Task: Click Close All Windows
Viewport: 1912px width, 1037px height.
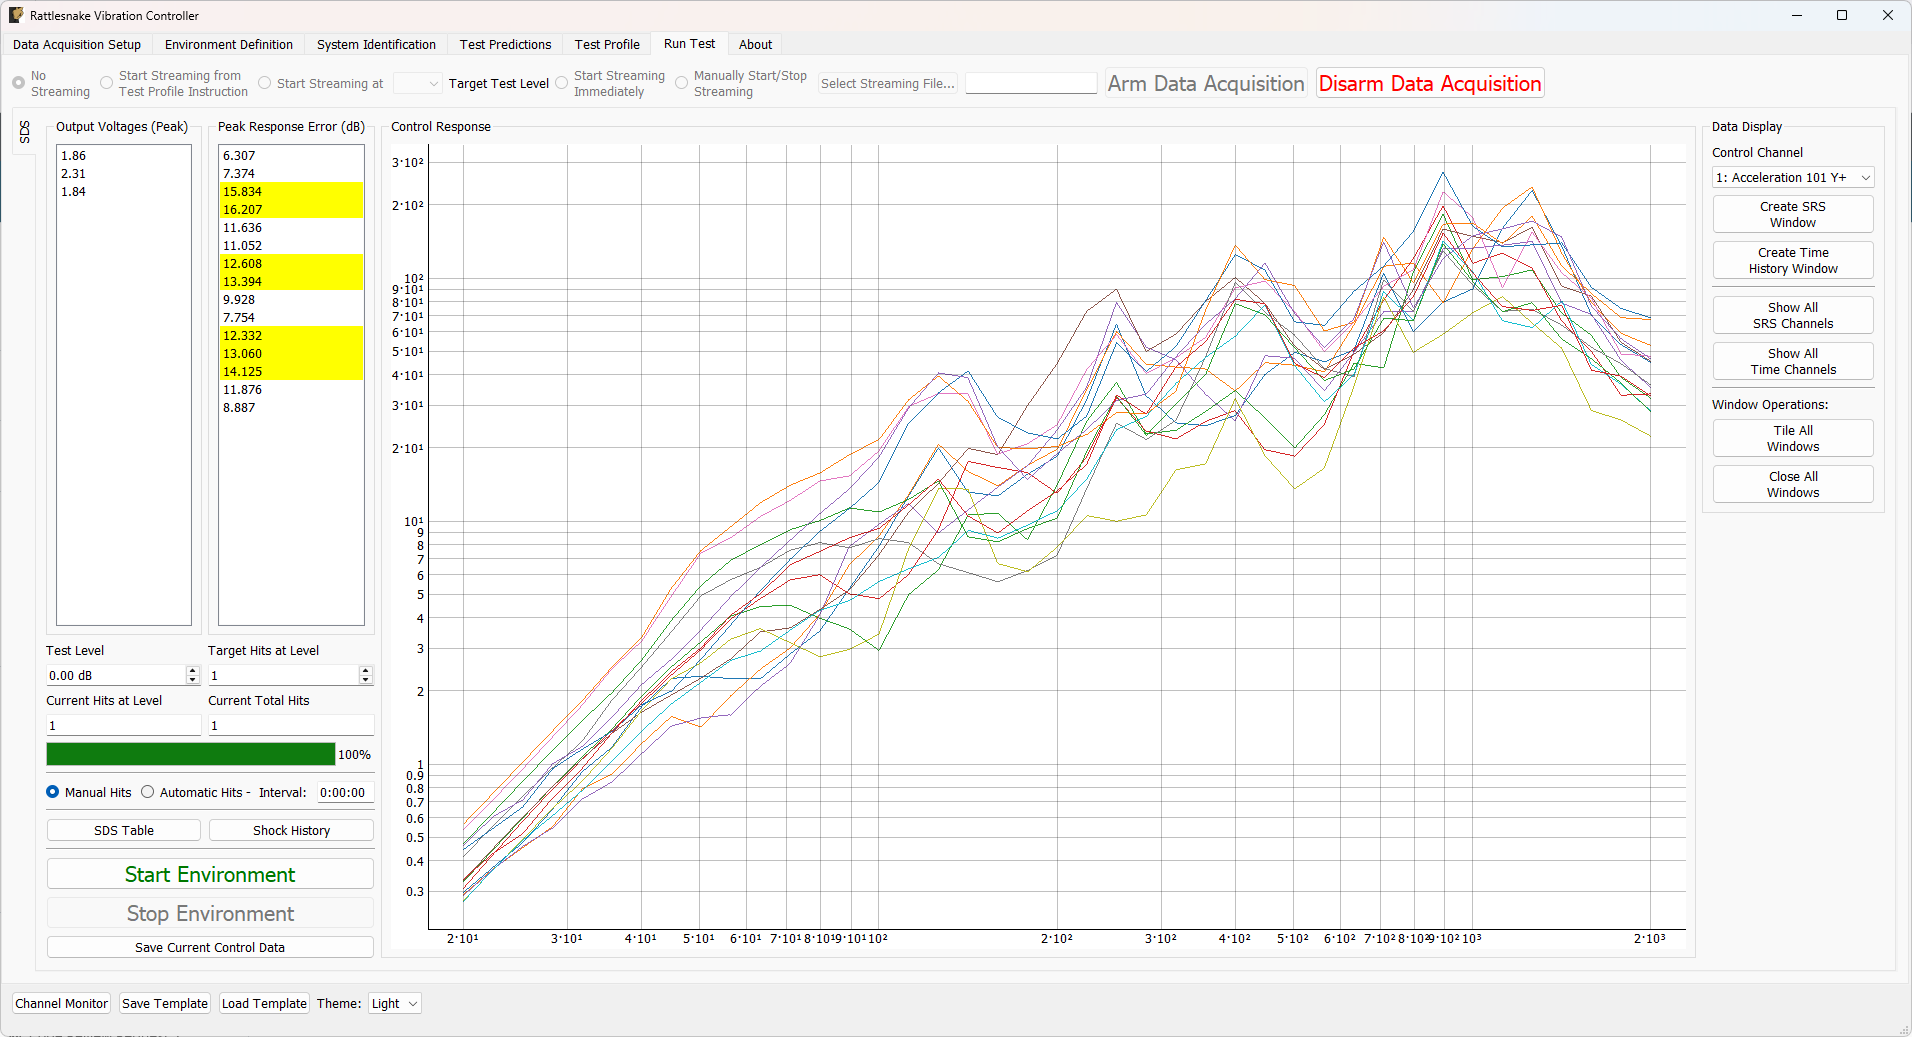Action: click(1793, 484)
